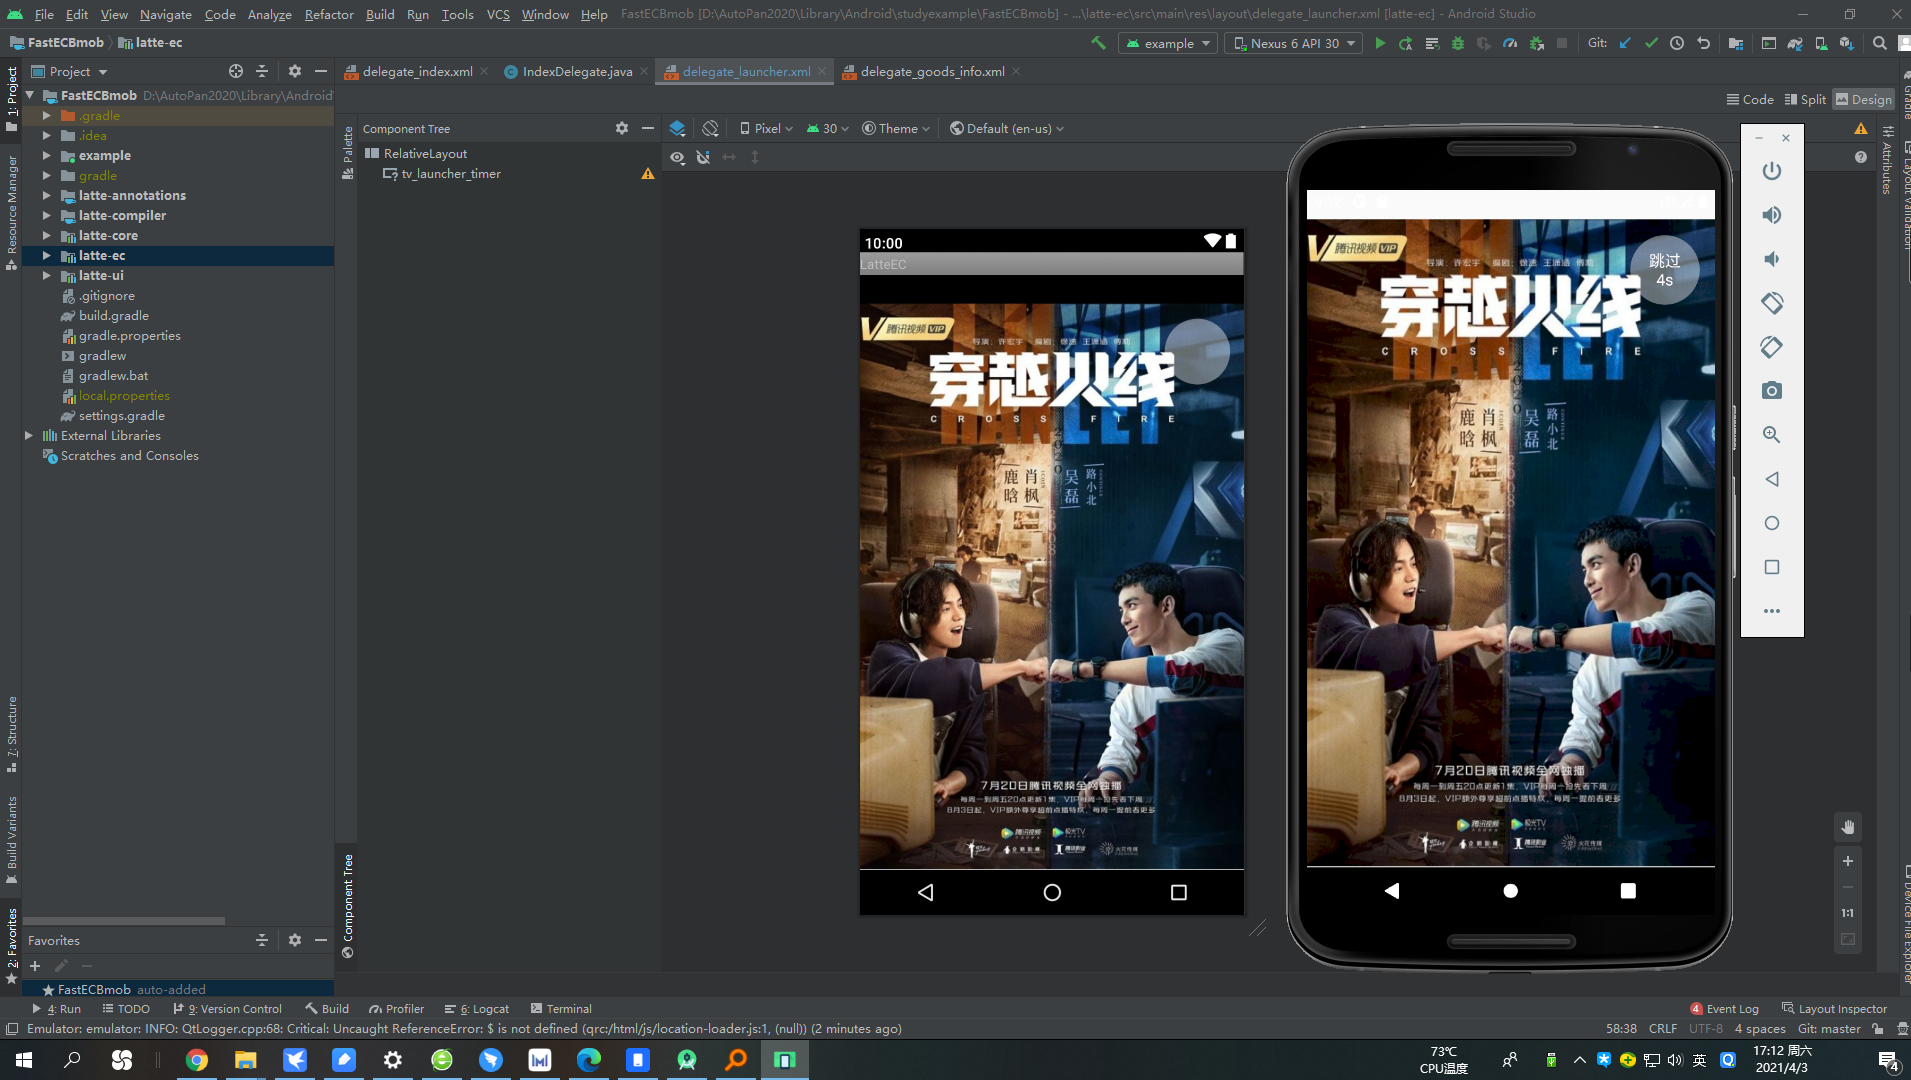
Task: Expand the latte-core module node
Action: (46, 235)
